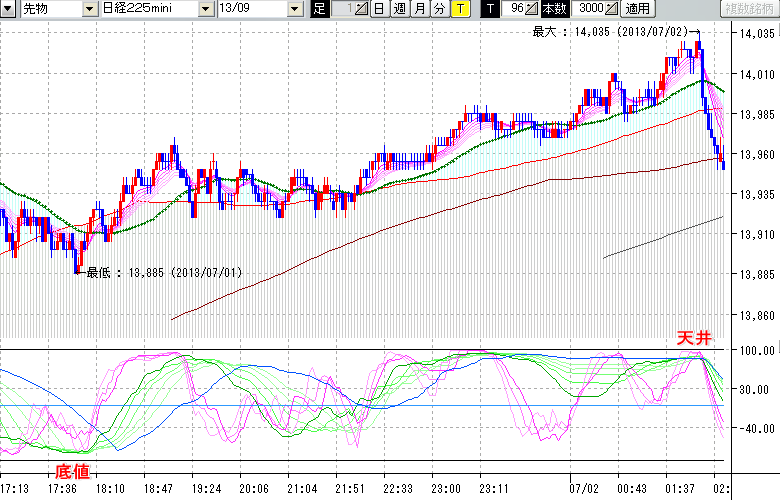Click the black T label icon

pyautogui.click(x=489, y=9)
